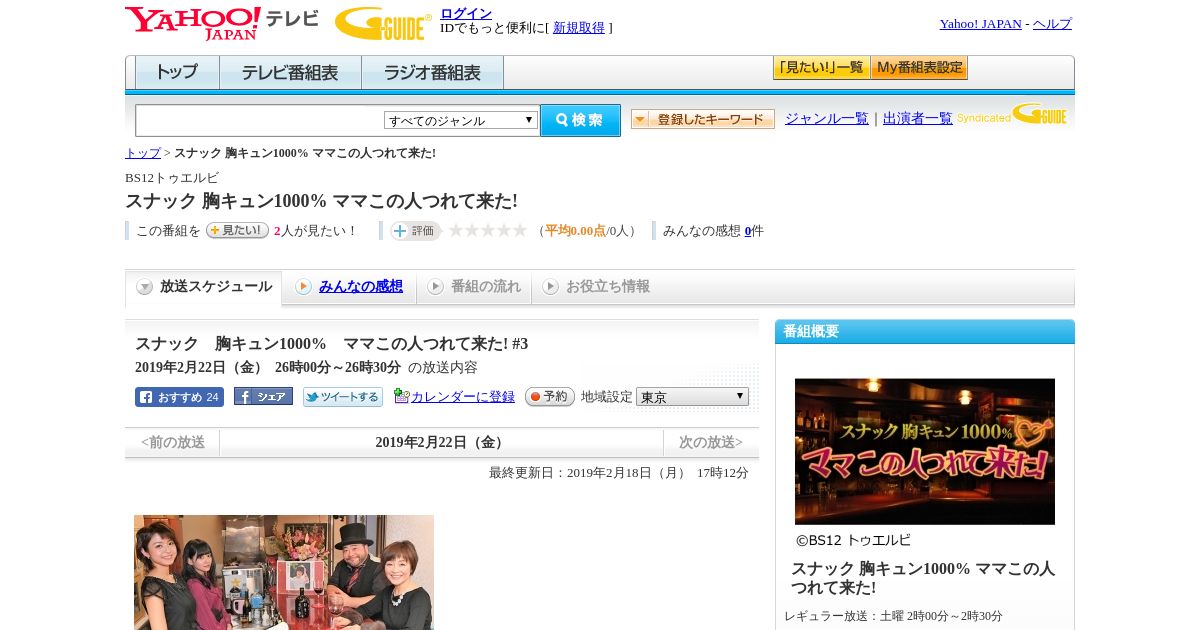Select the 放送スケジュール tab
Screen dimensions: 1200x630
pyautogui.click(x=204, y=287)
